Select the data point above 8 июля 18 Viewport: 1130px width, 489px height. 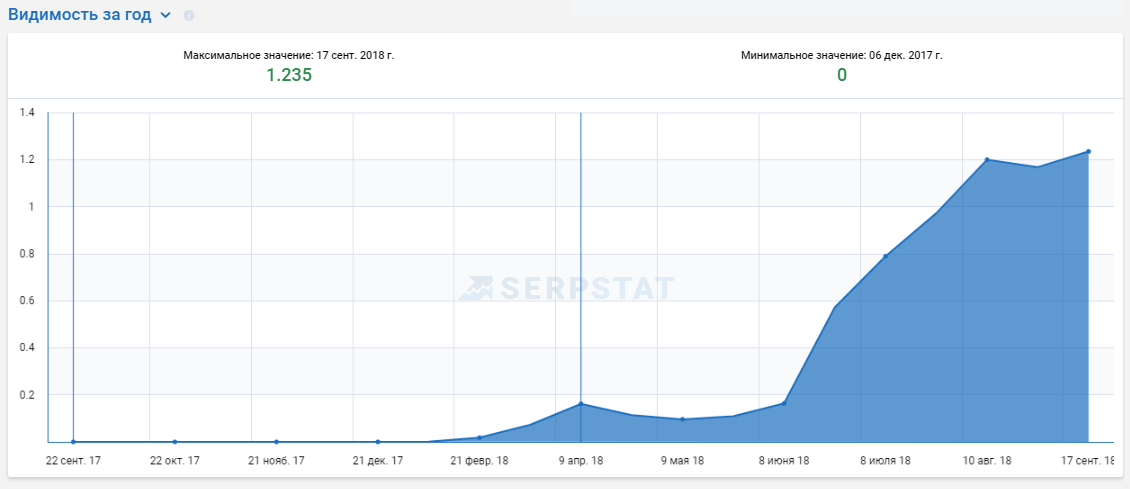click(885, 256)
